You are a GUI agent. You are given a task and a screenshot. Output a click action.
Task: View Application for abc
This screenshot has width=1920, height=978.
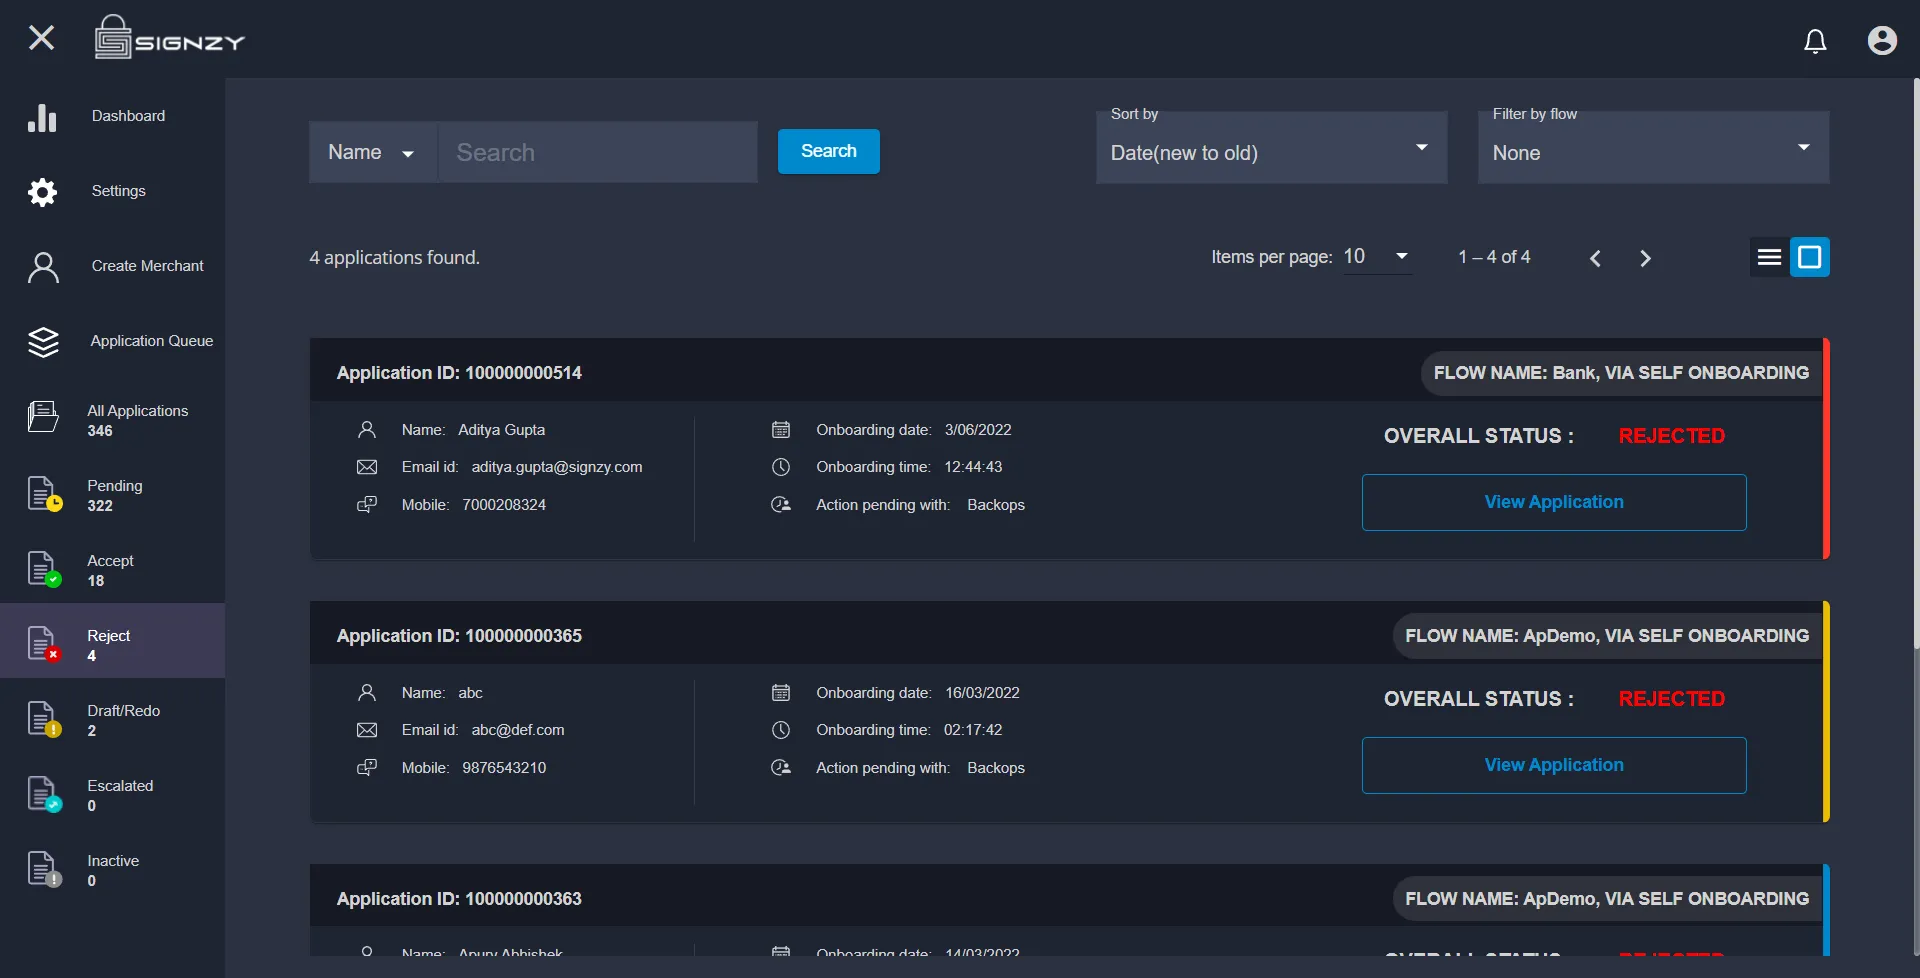pyautogui.click(x=1554, y=765)
